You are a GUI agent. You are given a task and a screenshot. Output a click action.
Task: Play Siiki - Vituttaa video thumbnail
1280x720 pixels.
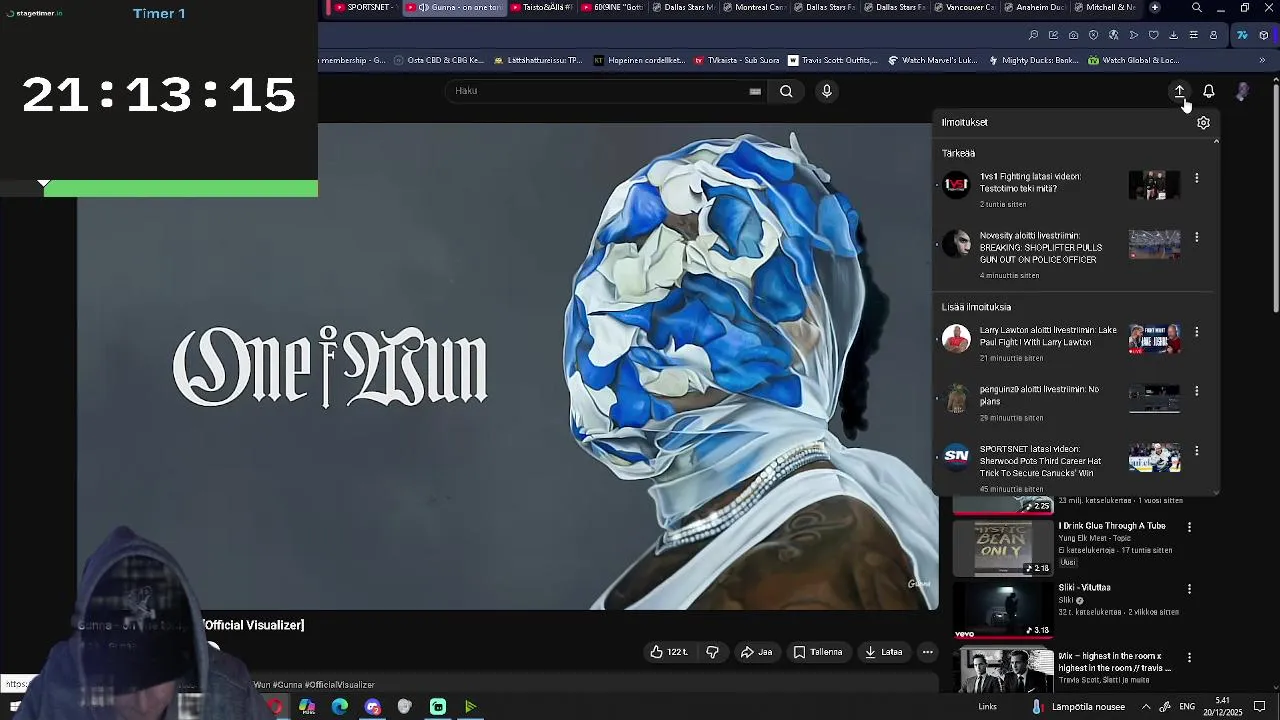point(1002,609)
